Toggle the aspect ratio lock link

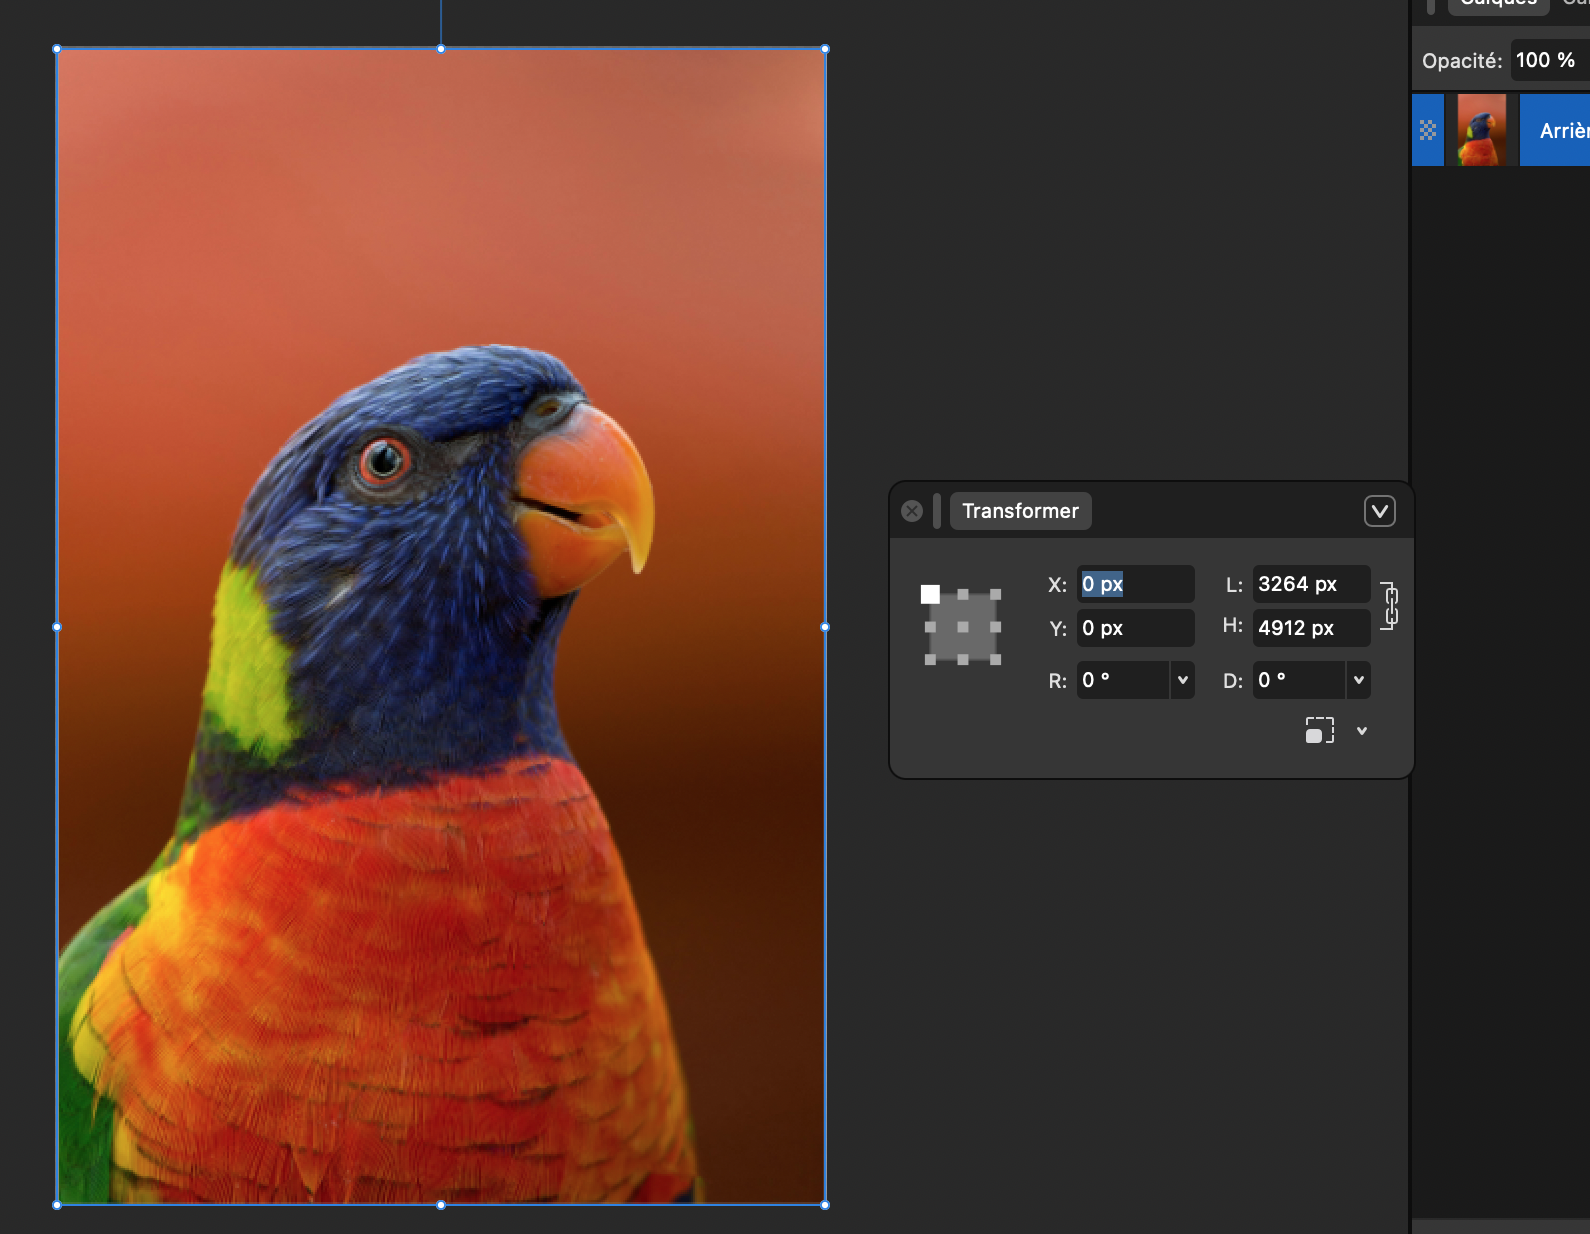1390,606
